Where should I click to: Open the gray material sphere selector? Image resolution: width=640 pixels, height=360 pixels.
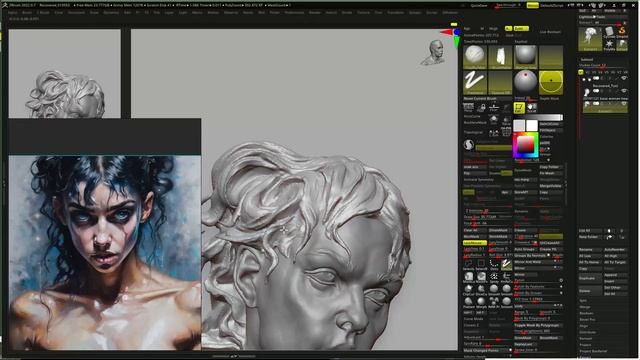(x=525, y=57)
